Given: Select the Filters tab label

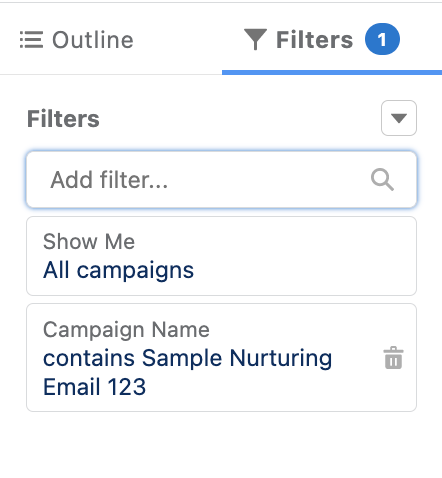Looking at the screenshot, I should click(x=314, y=40).
